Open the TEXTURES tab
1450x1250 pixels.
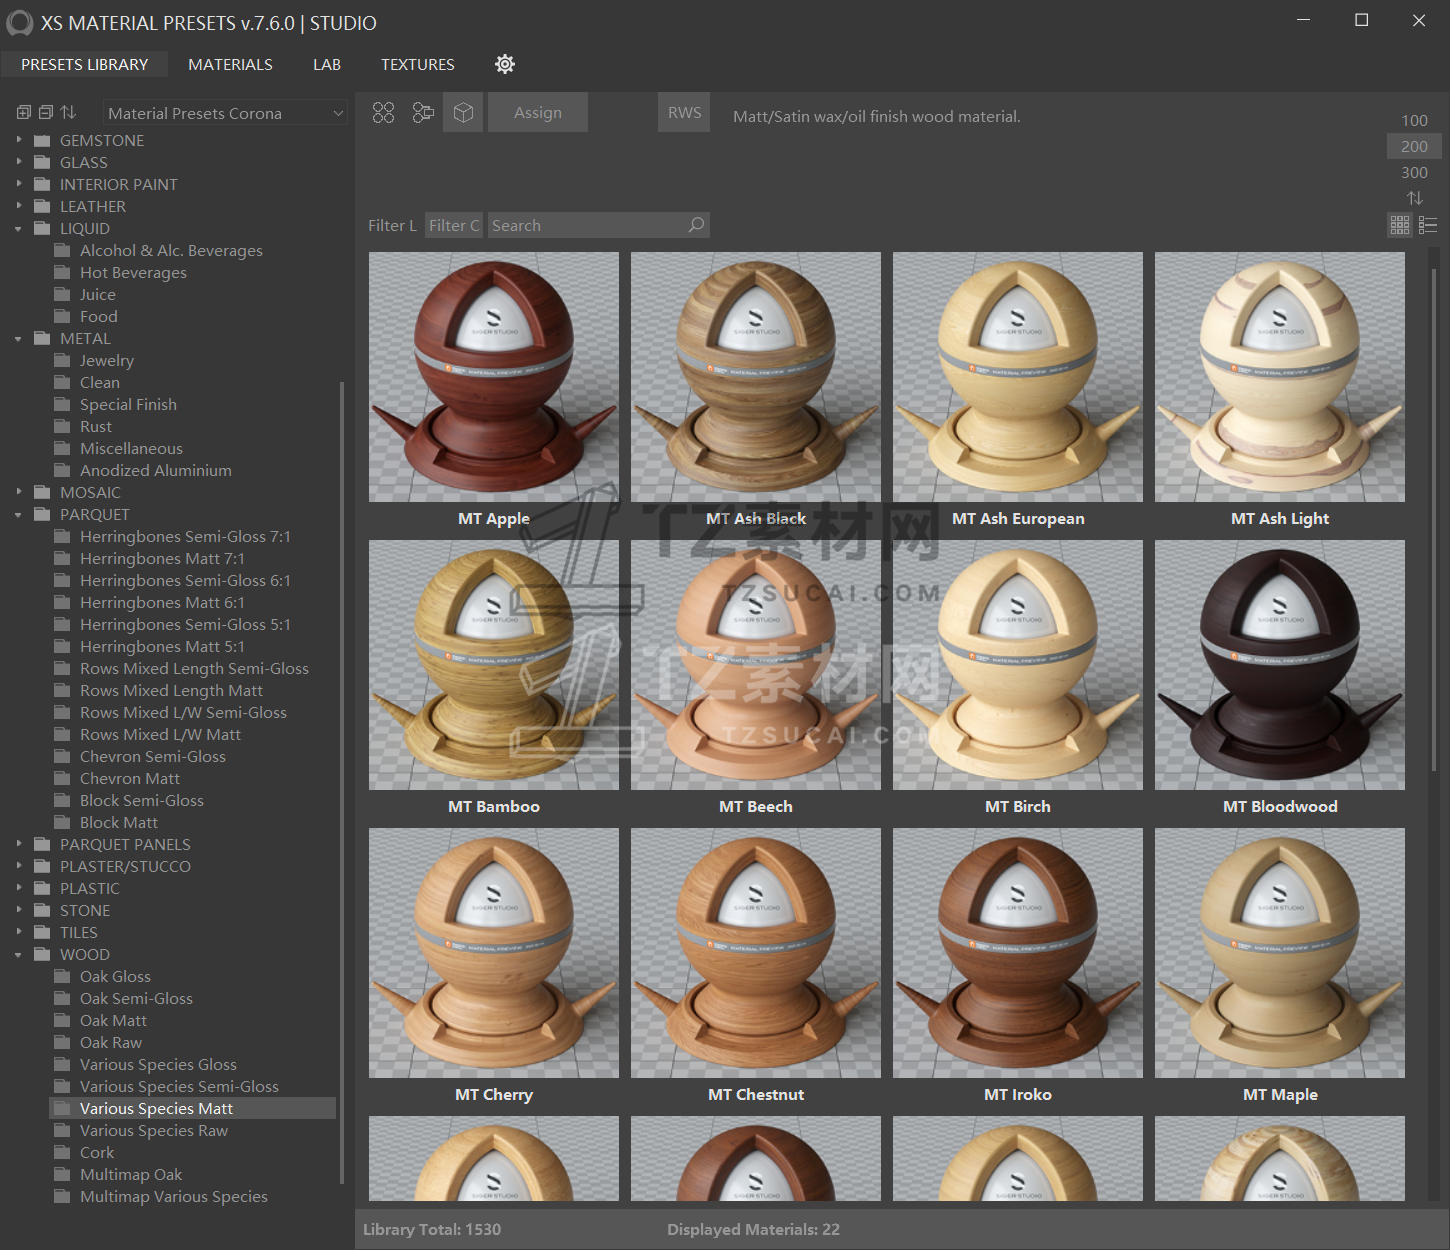point(417,64)
